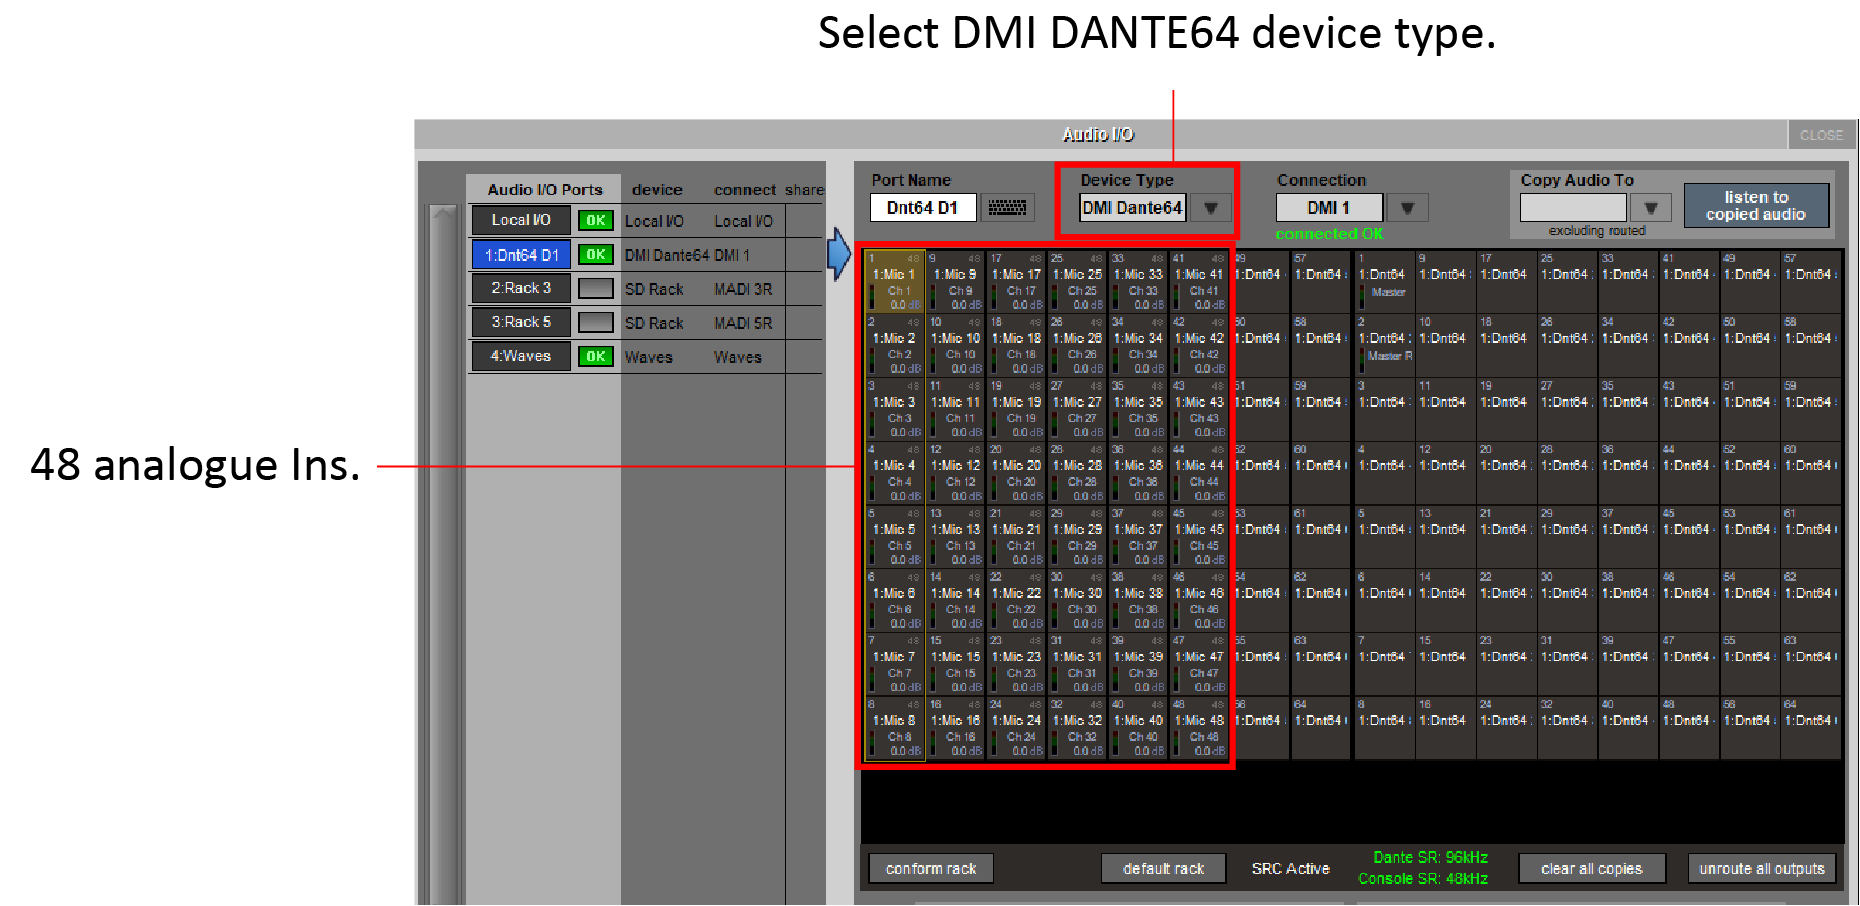Select the 3:Rack 5 port entry
The height and width of the screenshot is (906, 1860).
pos(521,323)
